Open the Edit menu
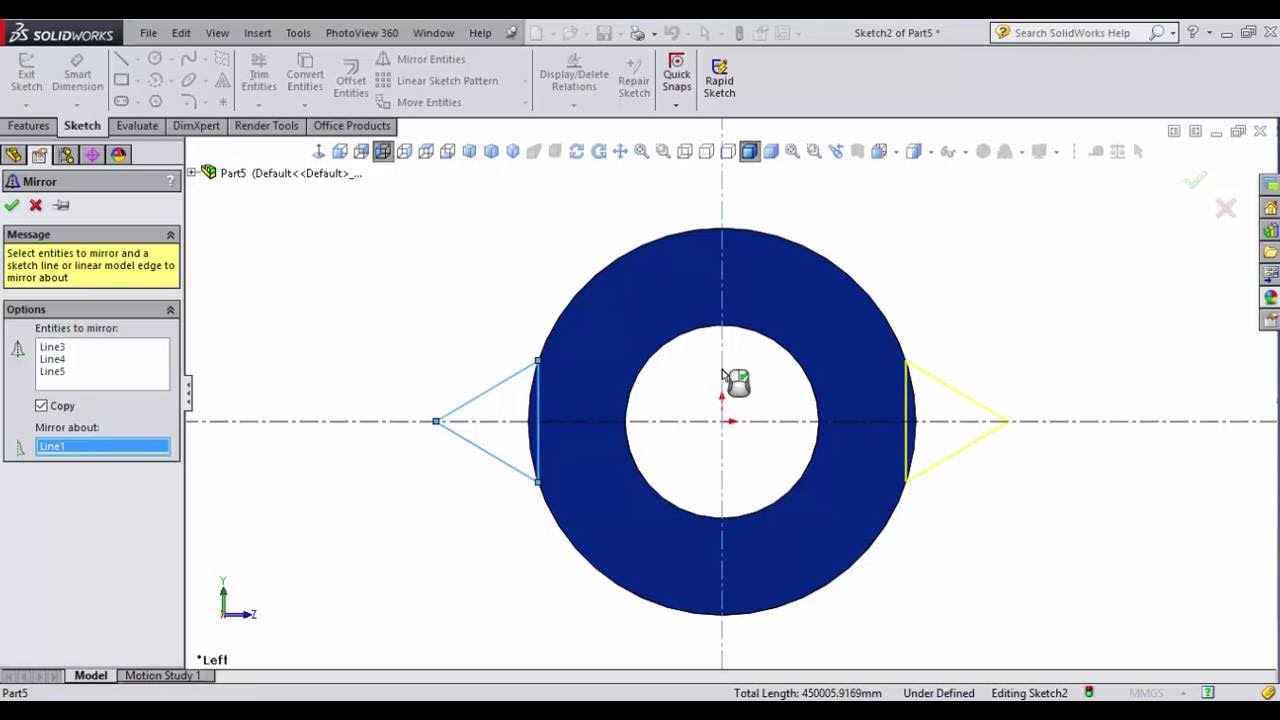Viewport: 1280px width, 720px height. [181, 33]
